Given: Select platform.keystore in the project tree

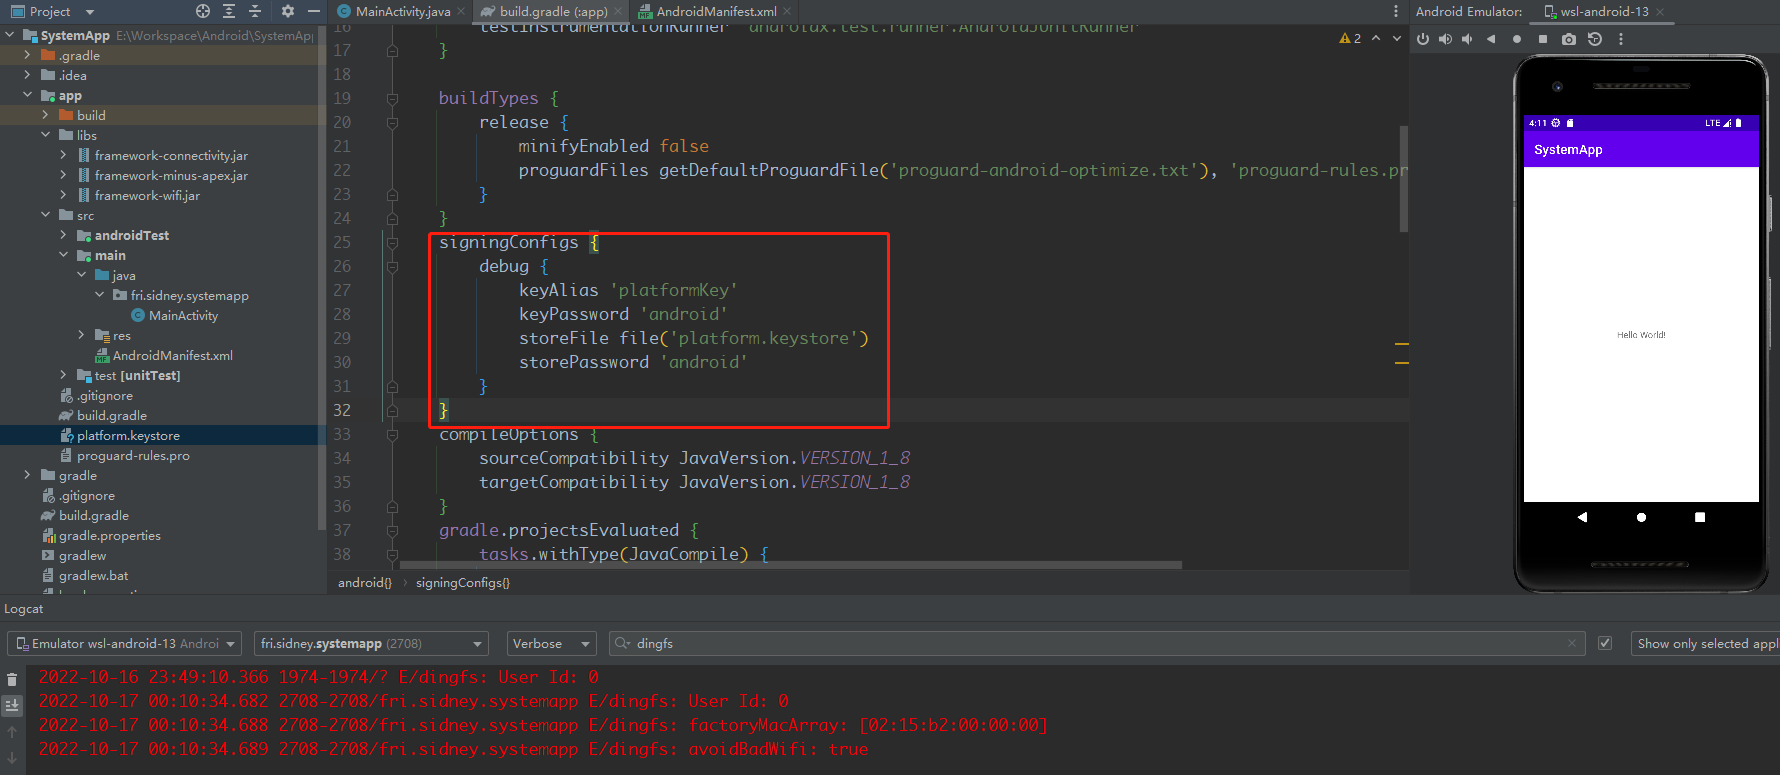Looking at the screenshot, I should coord(128,435).
